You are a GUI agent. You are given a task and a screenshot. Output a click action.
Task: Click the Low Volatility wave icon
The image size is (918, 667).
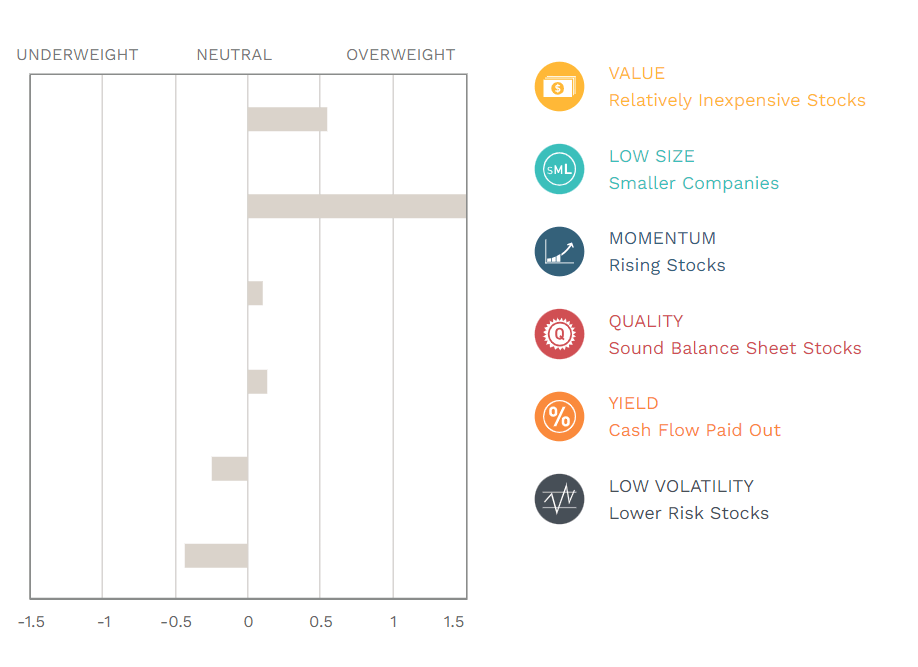point(559,499)
